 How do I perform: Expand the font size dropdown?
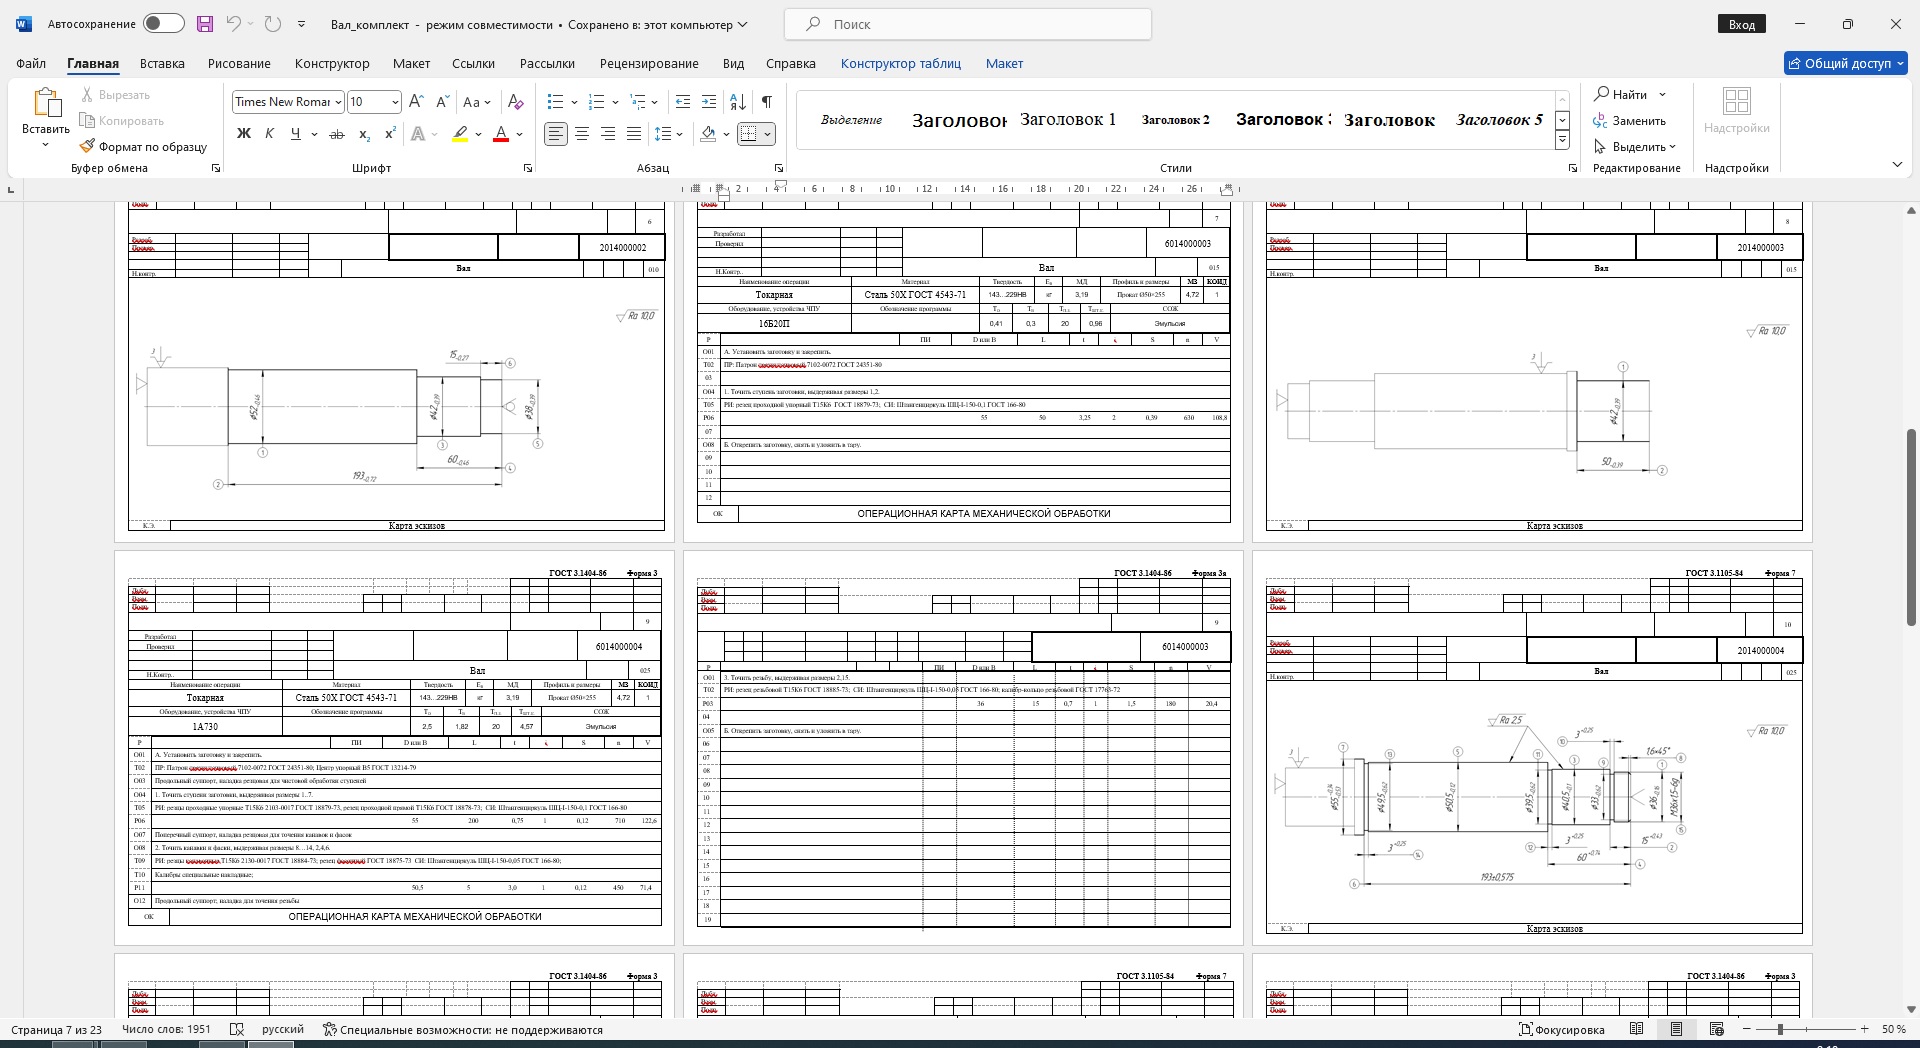click(x=395, y=102)
